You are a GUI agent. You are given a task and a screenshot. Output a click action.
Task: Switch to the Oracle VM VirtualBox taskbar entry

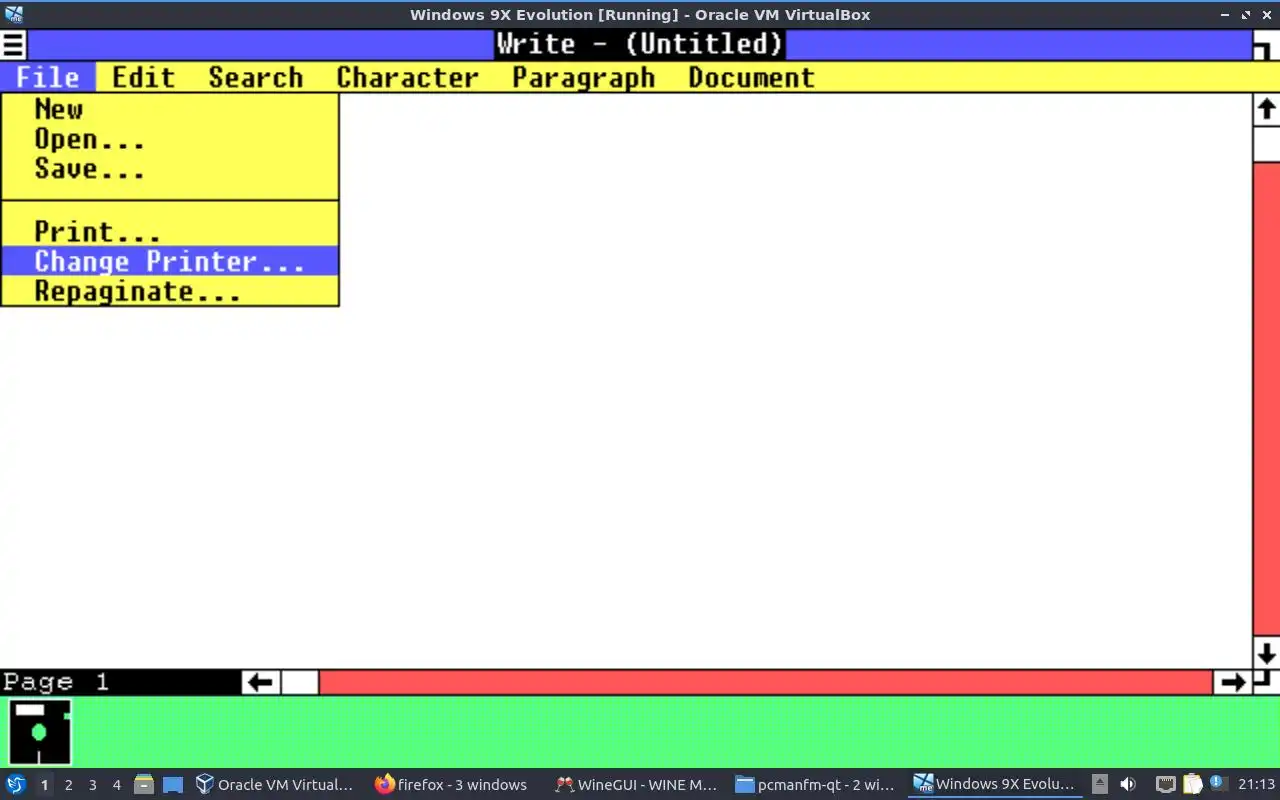tap(276, 785)
